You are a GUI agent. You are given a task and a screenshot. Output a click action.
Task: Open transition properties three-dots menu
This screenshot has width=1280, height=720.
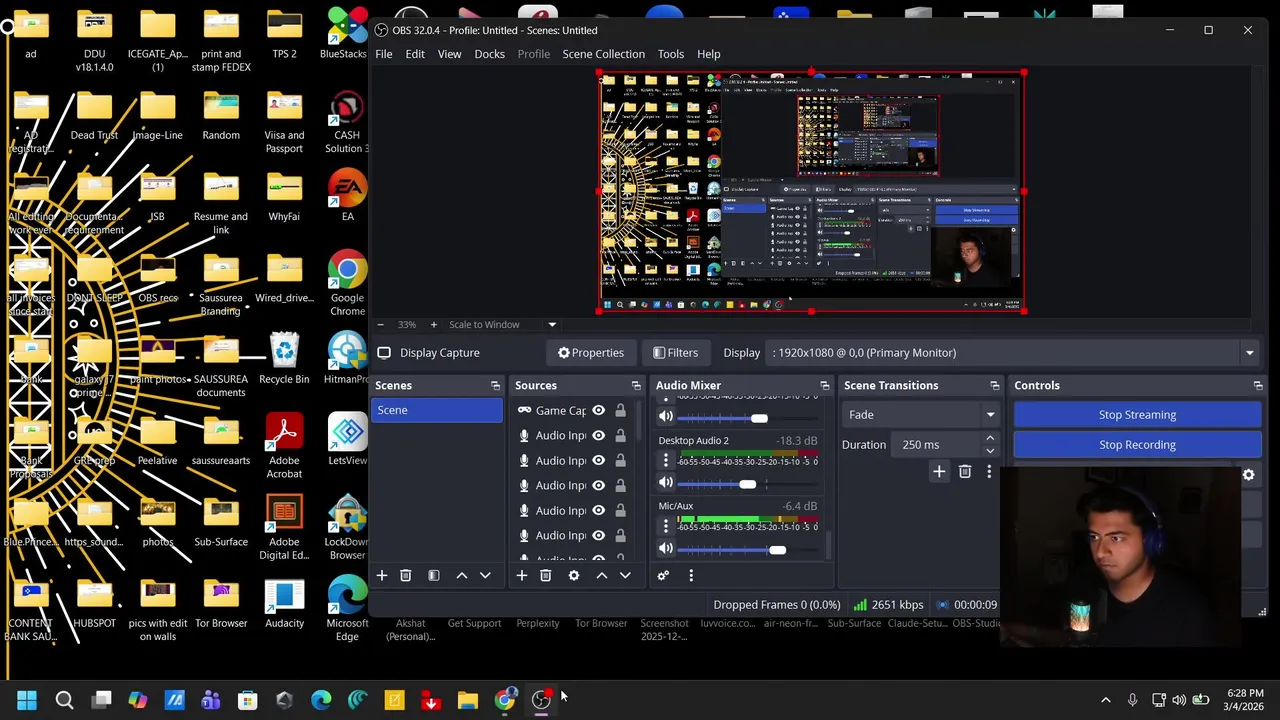click(x=989, y=471)
